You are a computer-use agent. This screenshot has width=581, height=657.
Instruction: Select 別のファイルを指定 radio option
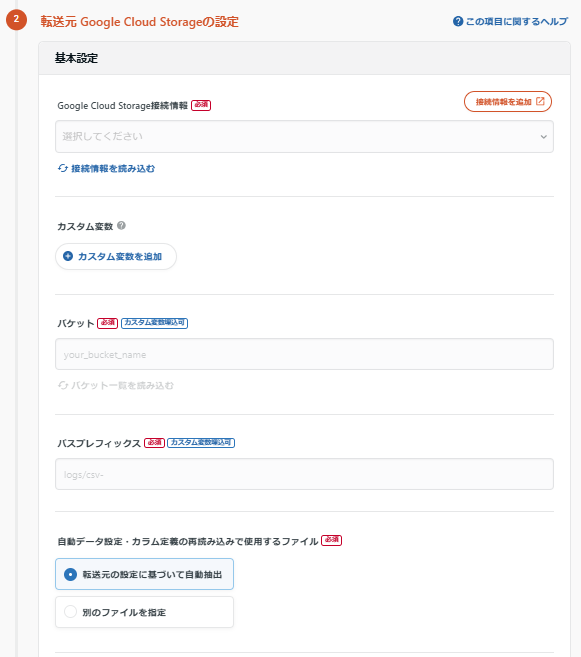[x=145, y=612]
